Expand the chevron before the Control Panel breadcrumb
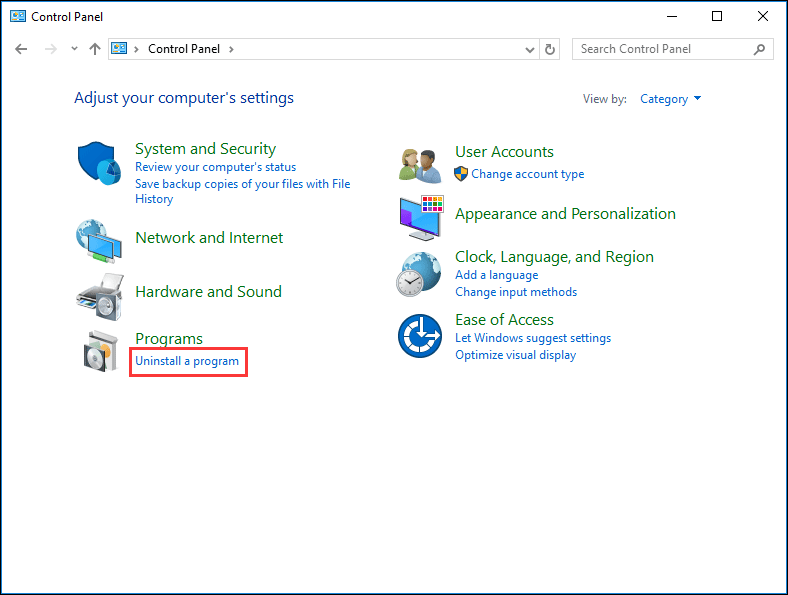Screen dimensions: 788x595 click(136, 49)
